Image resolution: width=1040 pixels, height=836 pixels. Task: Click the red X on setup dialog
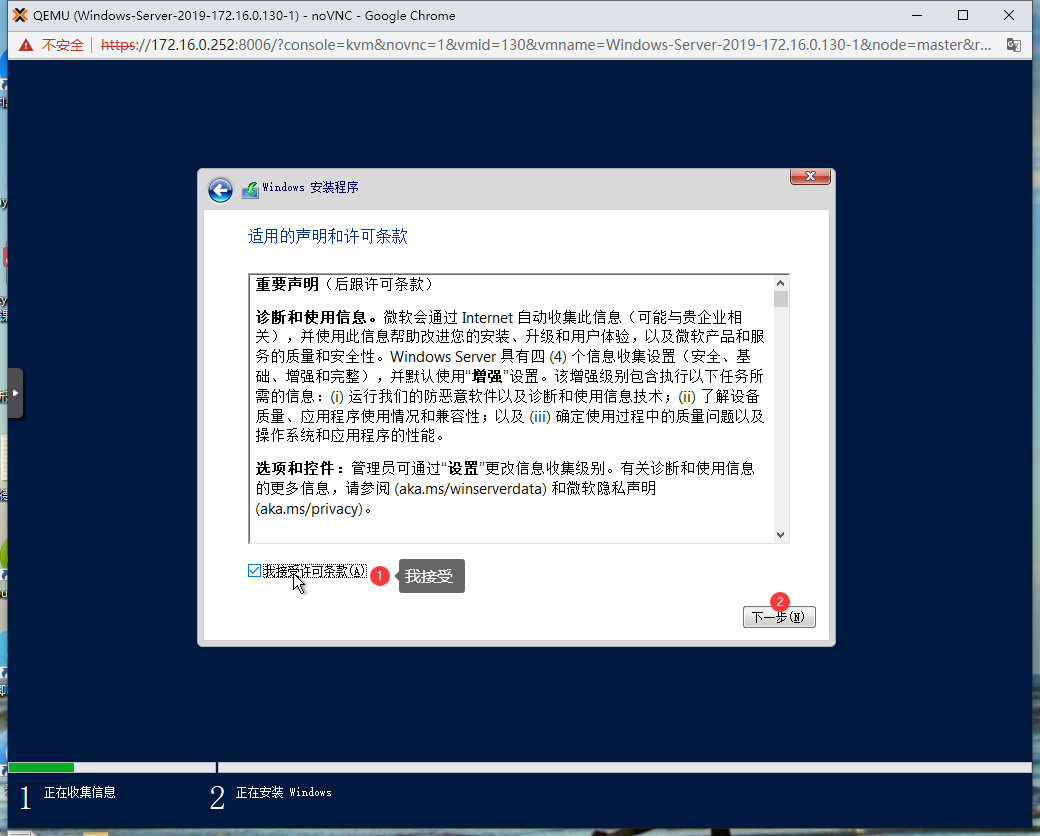(x=810, y=177)
